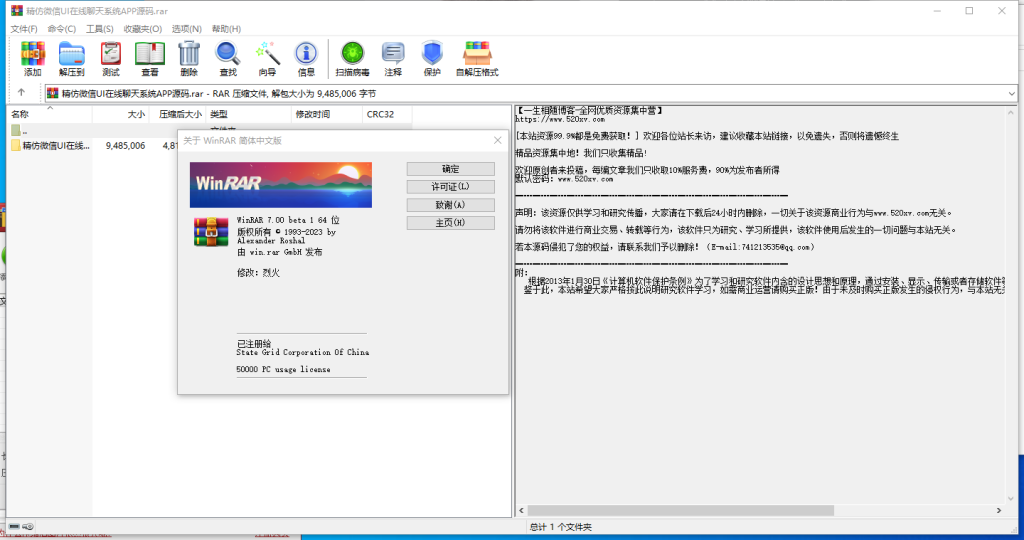Click the Test (测试) toolbar icon
Image resolution: width=1024 pixels, height=540 pixels.
(x=110, y=59)
